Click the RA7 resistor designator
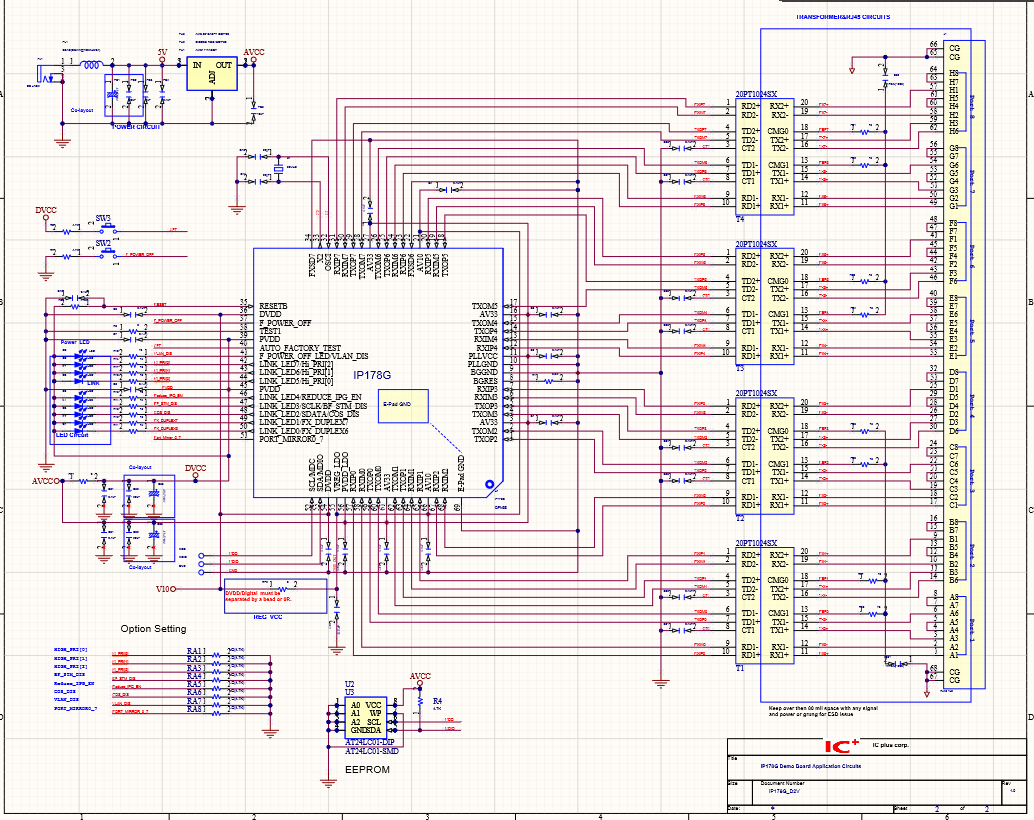This screenshot has width=1034, height=820. point(195,701)
